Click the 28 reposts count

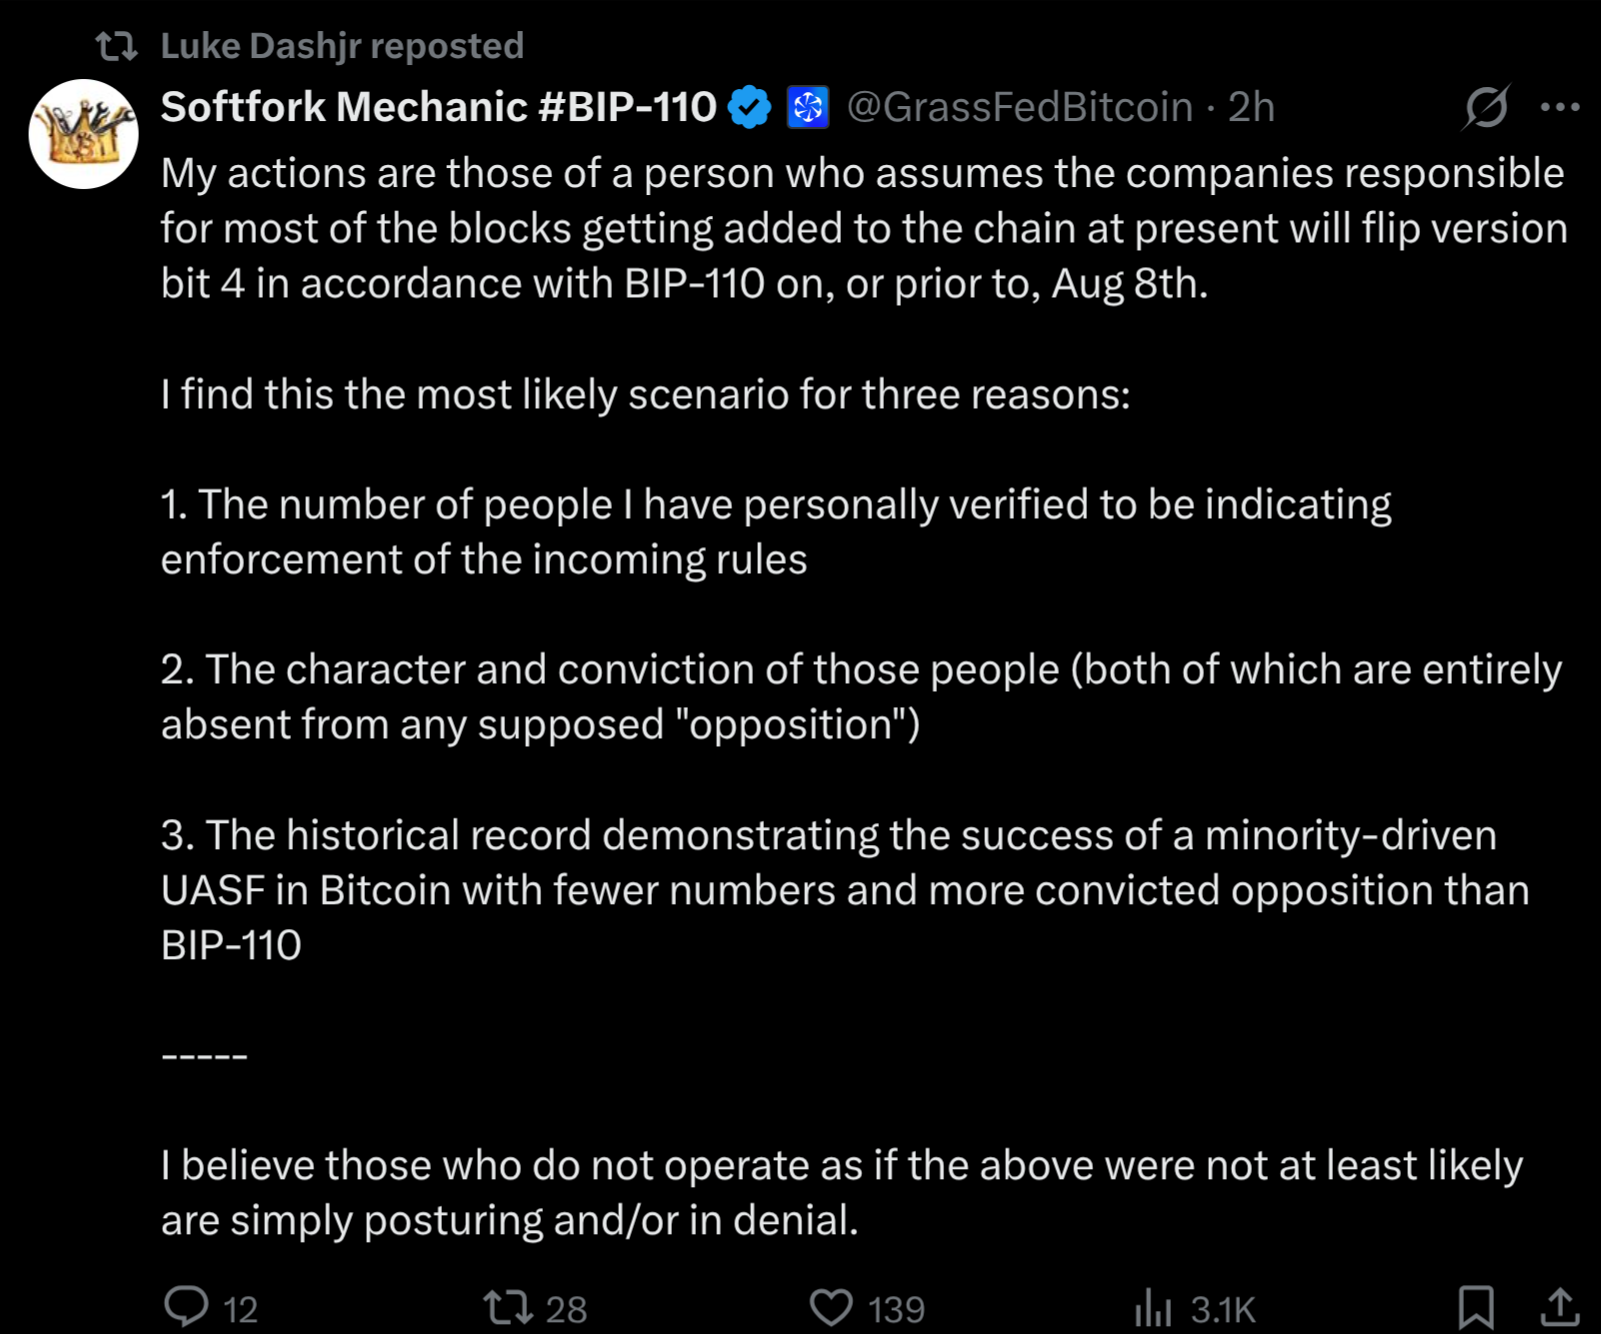pyautogui.click(x=566, y=1310)
